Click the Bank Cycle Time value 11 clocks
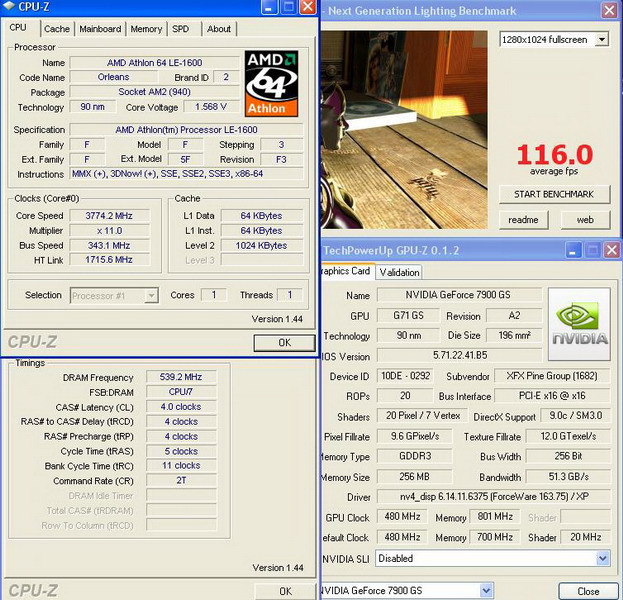 click(x=181, y=465)
